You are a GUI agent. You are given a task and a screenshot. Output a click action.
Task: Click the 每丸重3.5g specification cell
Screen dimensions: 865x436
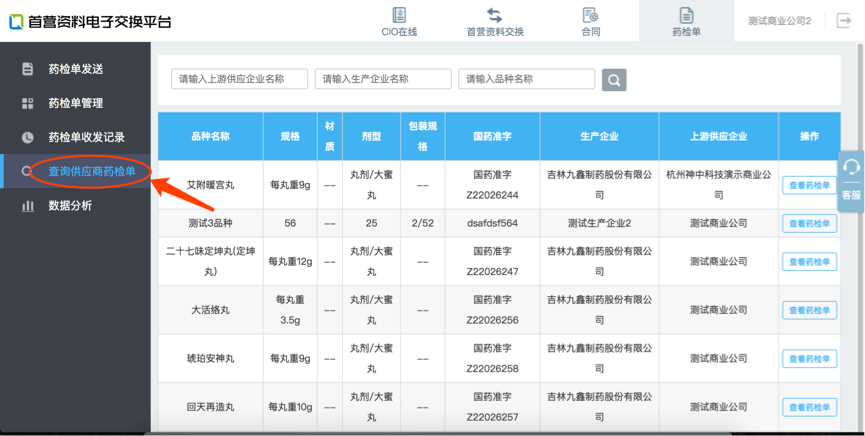click(x=290, y=310)
